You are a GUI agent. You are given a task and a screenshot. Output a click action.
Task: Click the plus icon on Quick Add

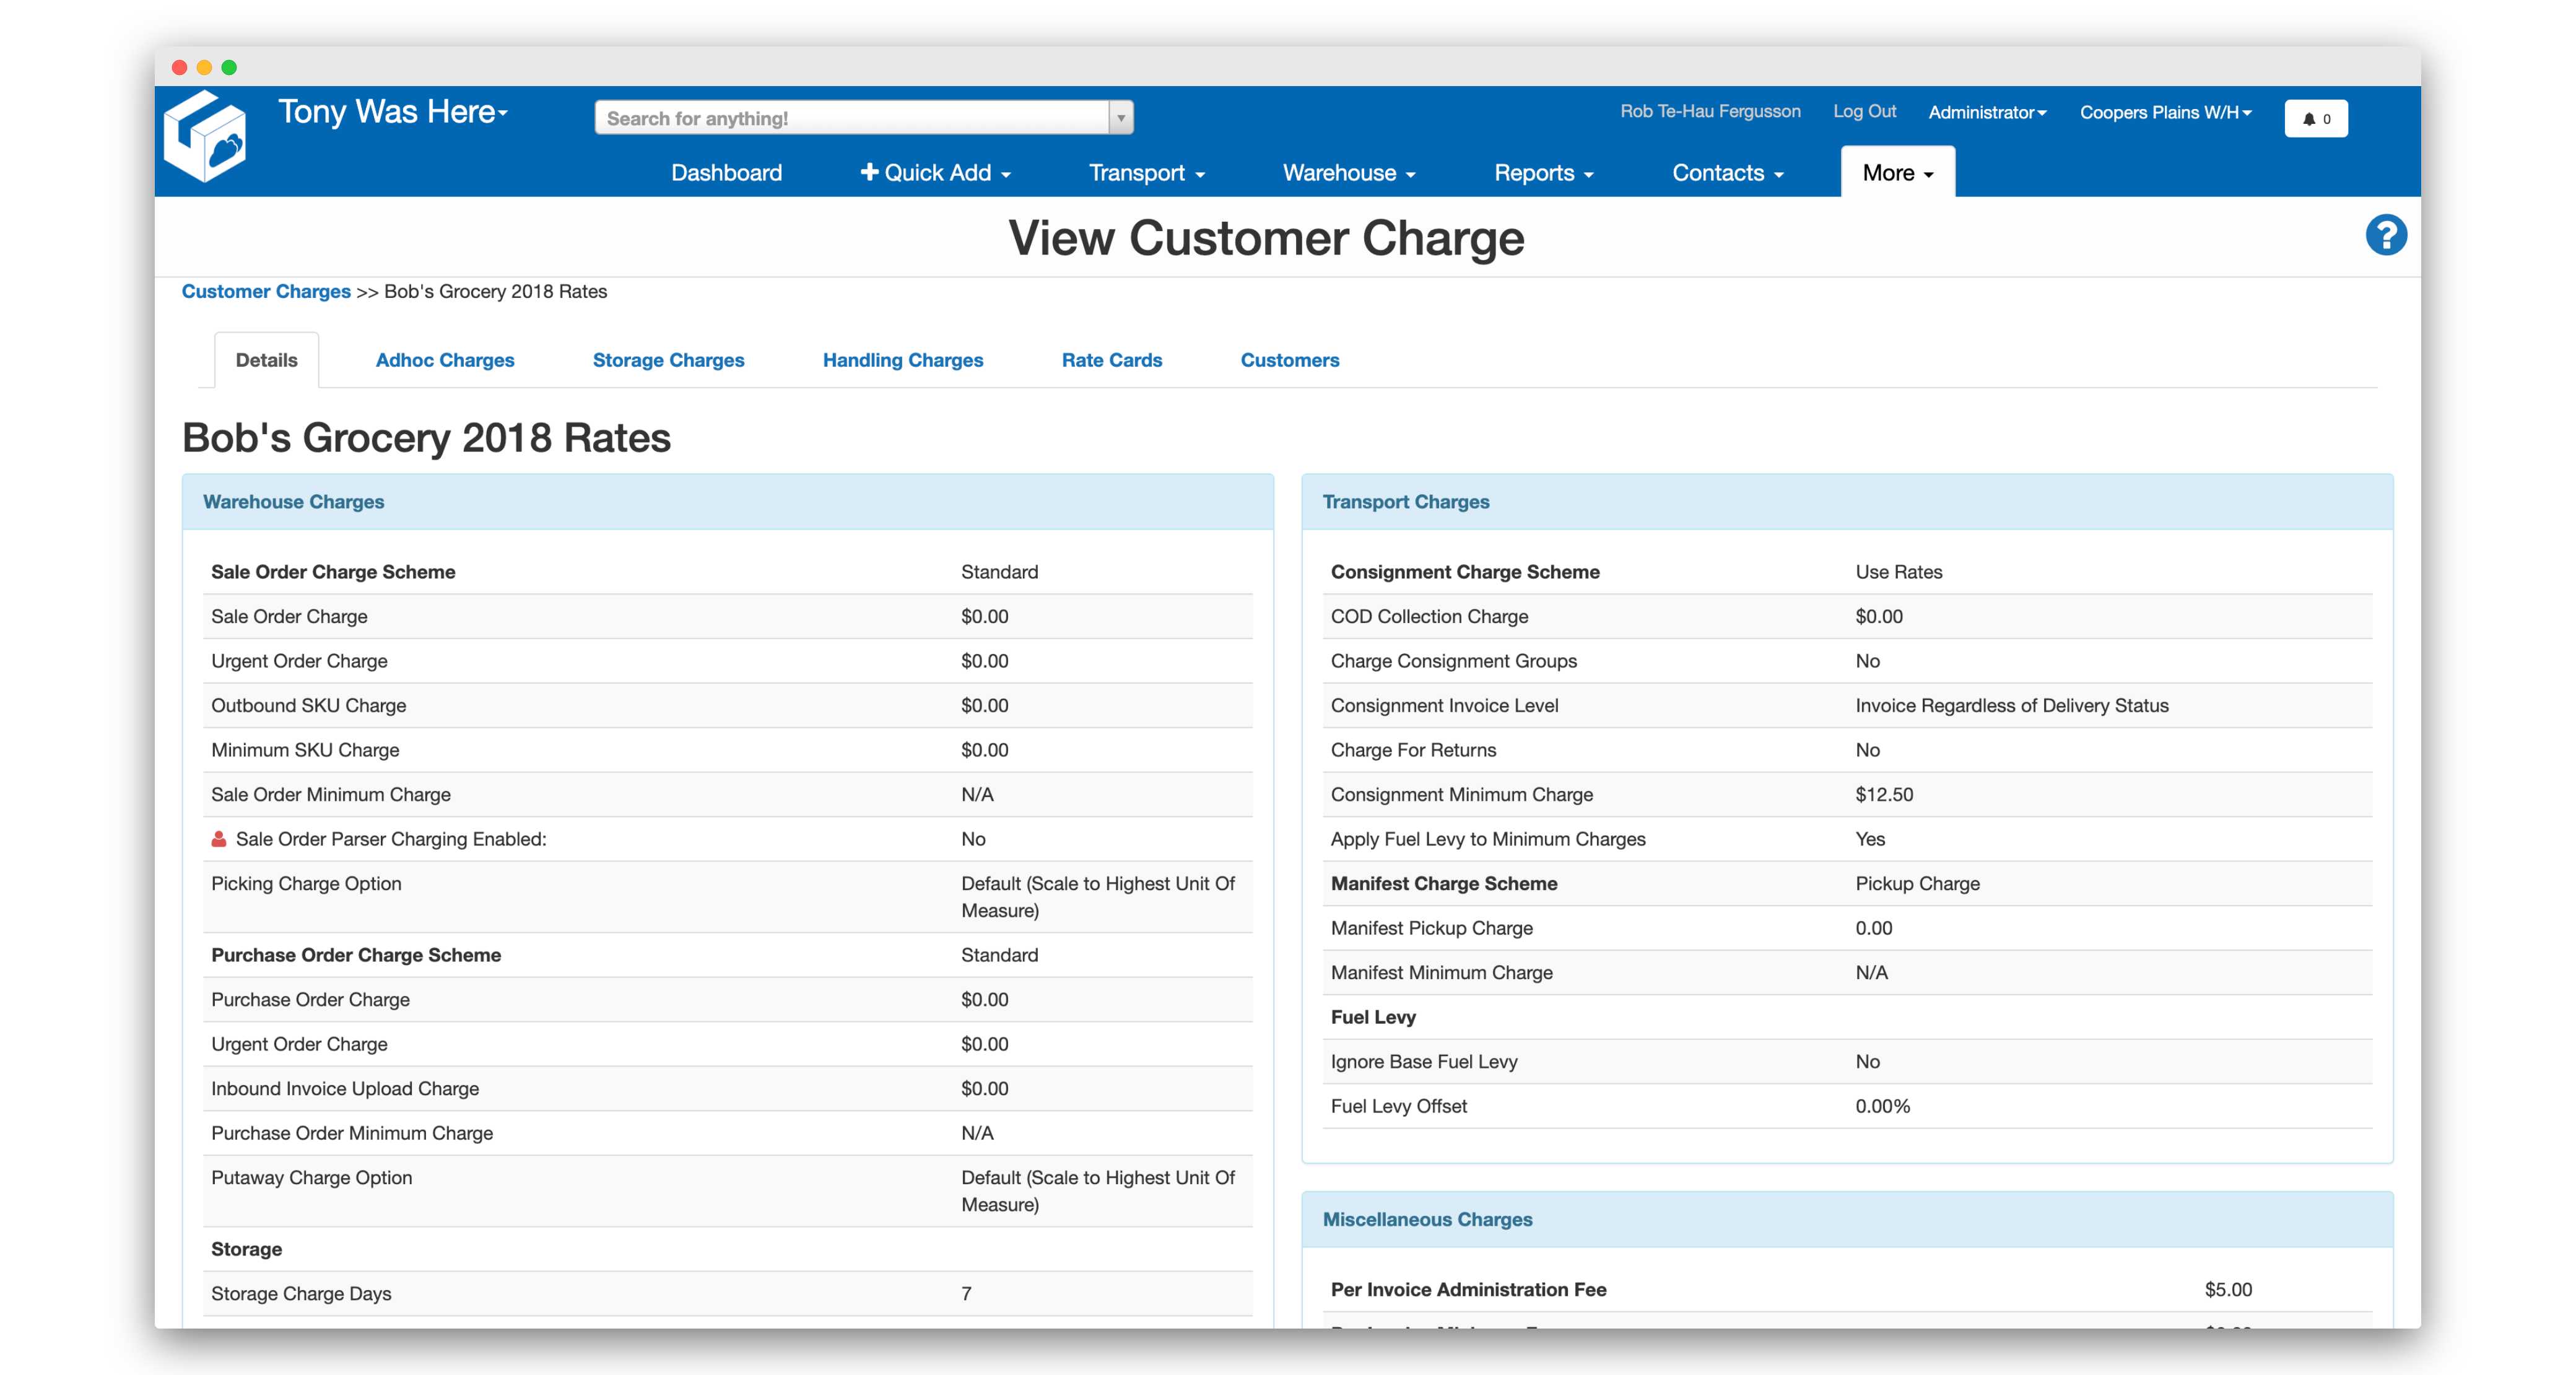(x=869, y=172)
